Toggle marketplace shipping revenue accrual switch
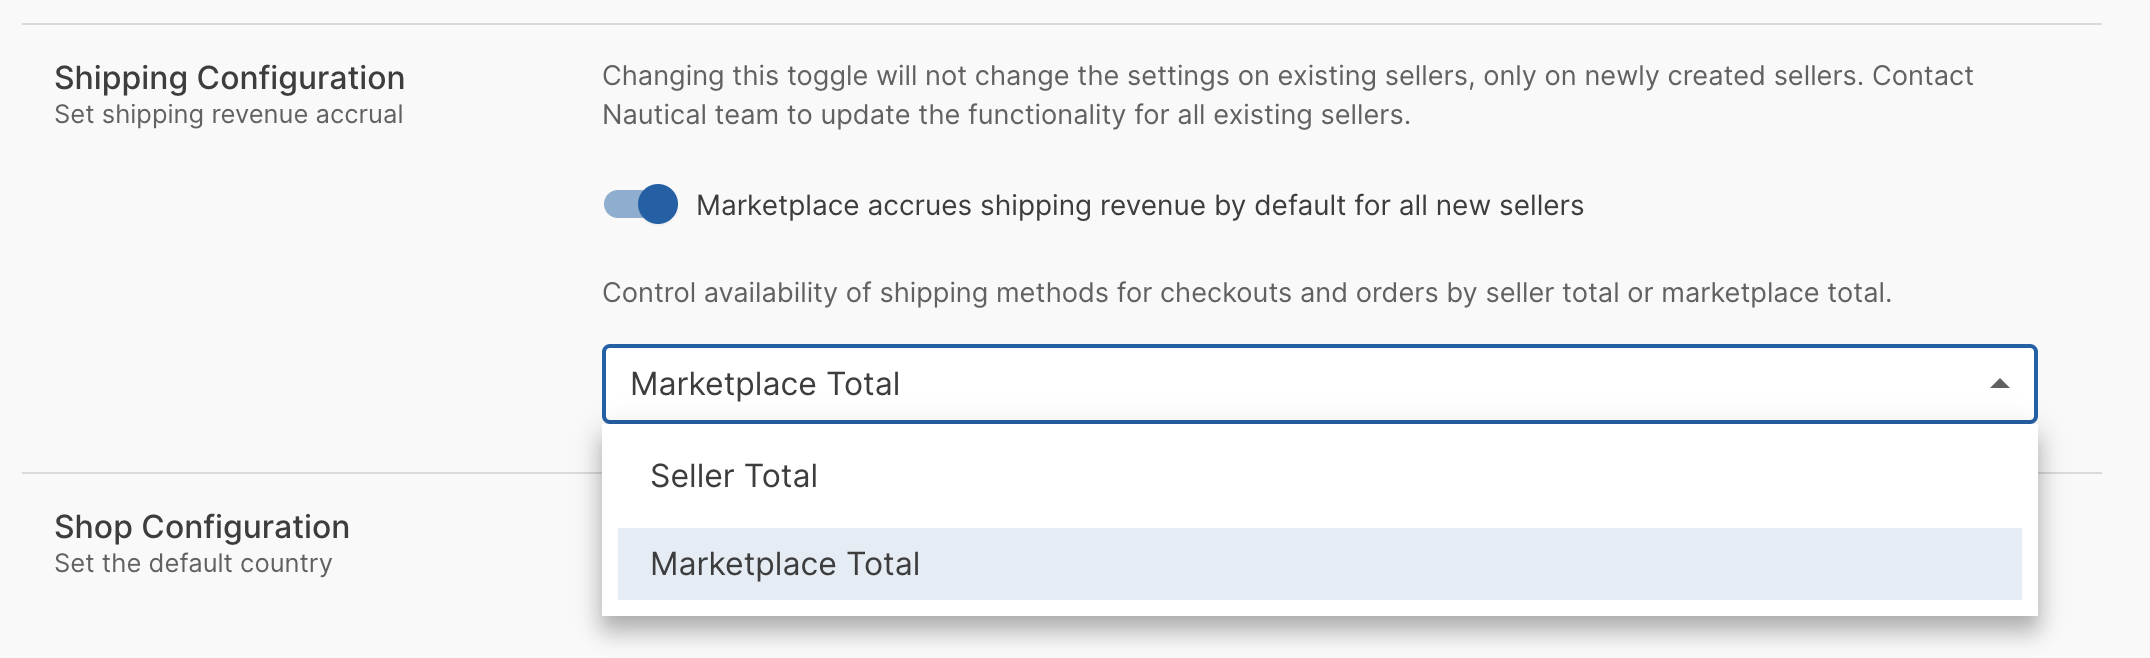 click(x=640, y=205)
